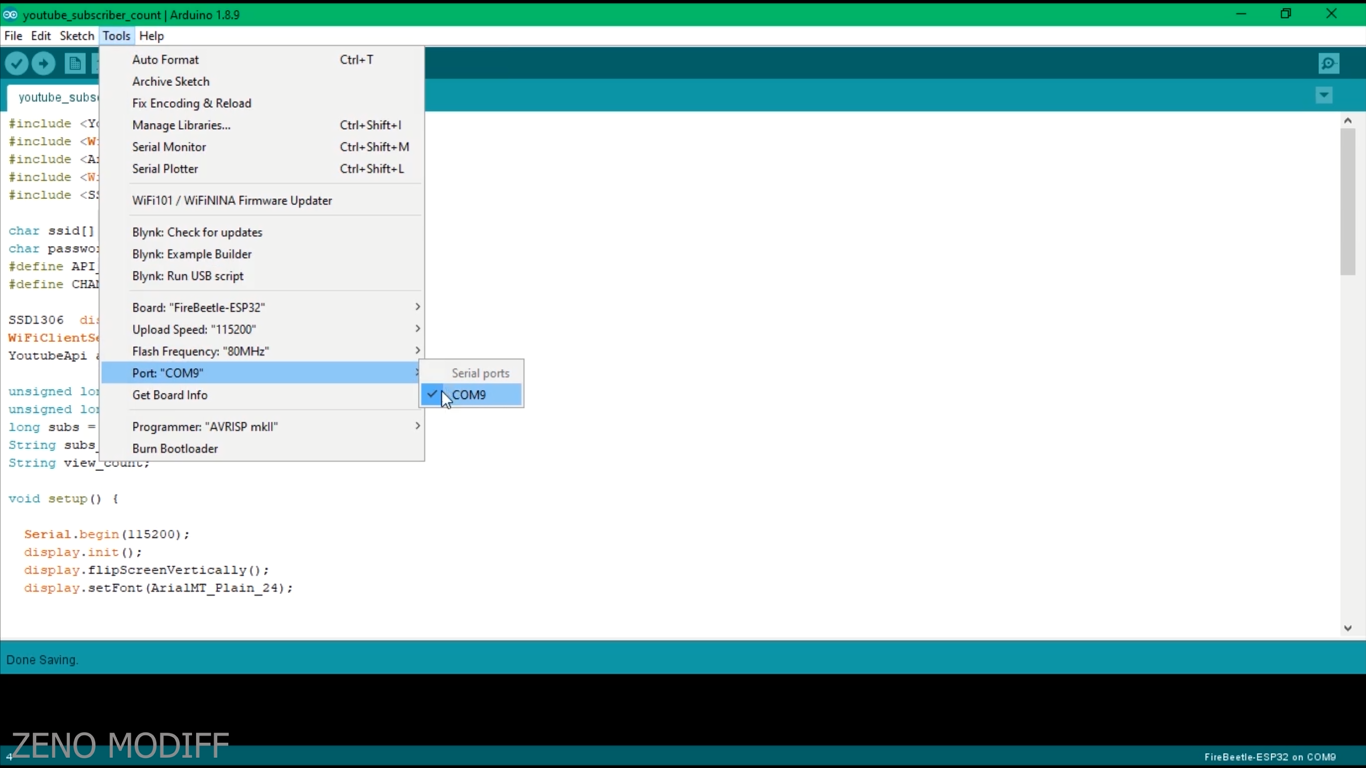Open Serial Monitor magnifier icon in toolbar

click(1328, 64)
